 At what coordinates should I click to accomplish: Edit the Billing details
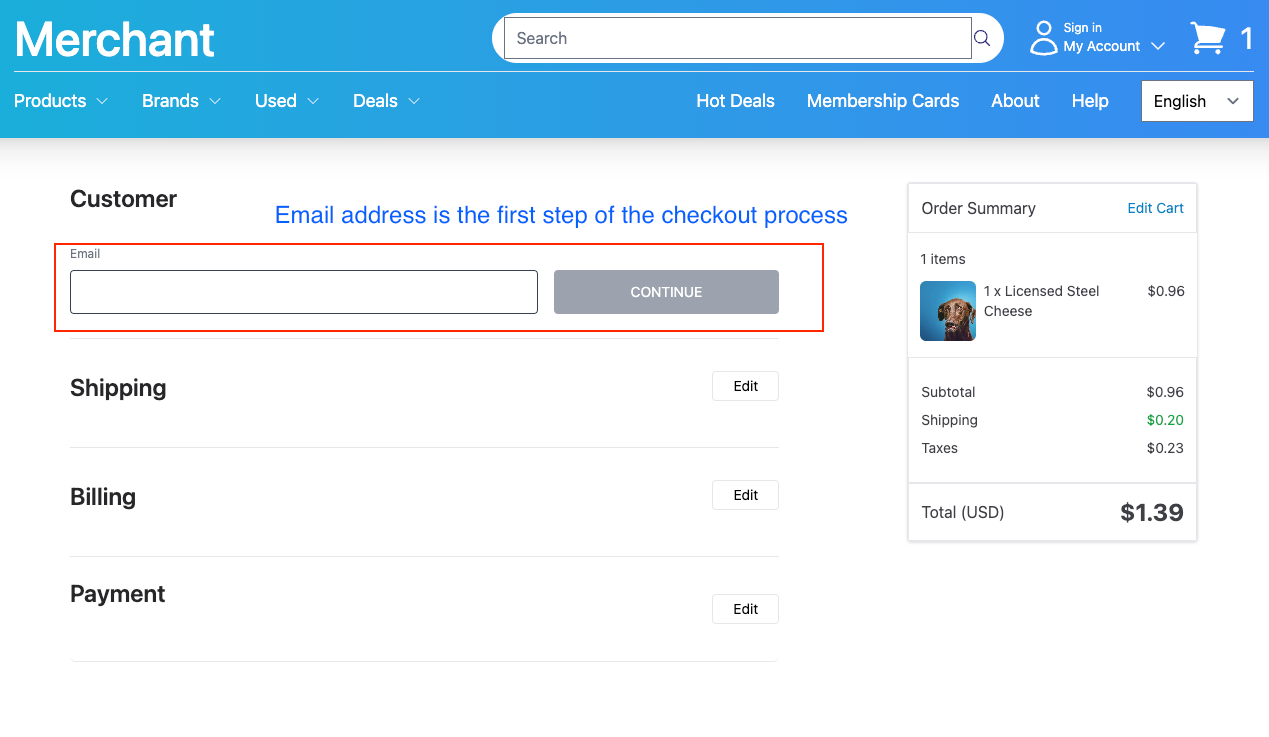744,495
